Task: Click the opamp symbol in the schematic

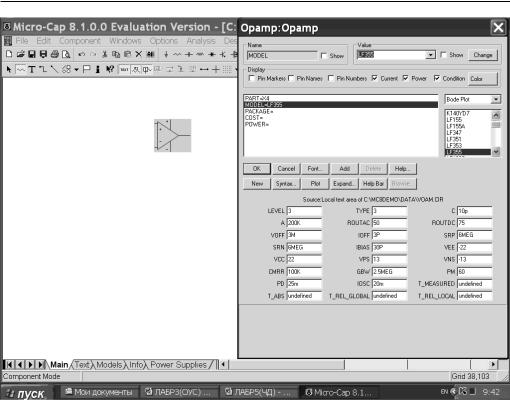Action: click(x=173, y=136)
